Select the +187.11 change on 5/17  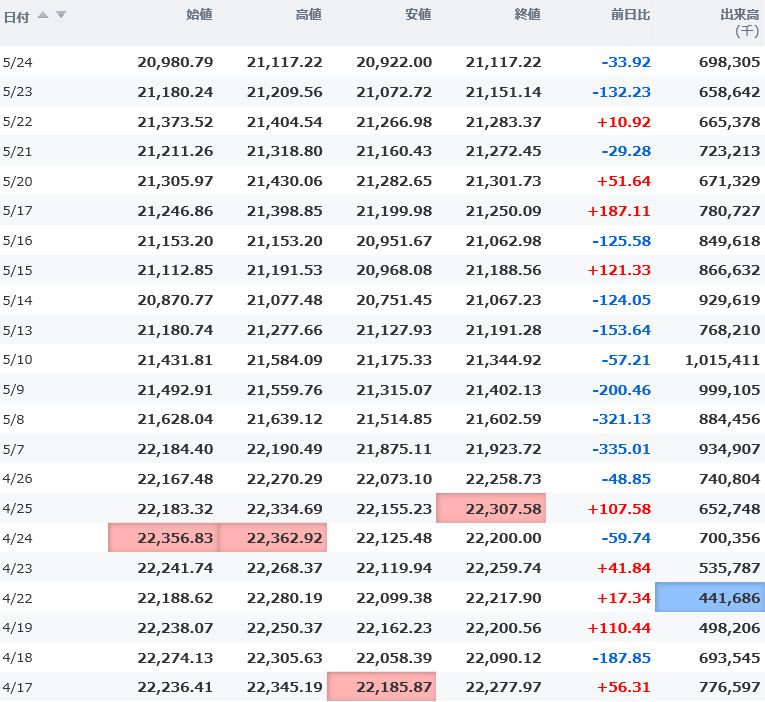619,211
